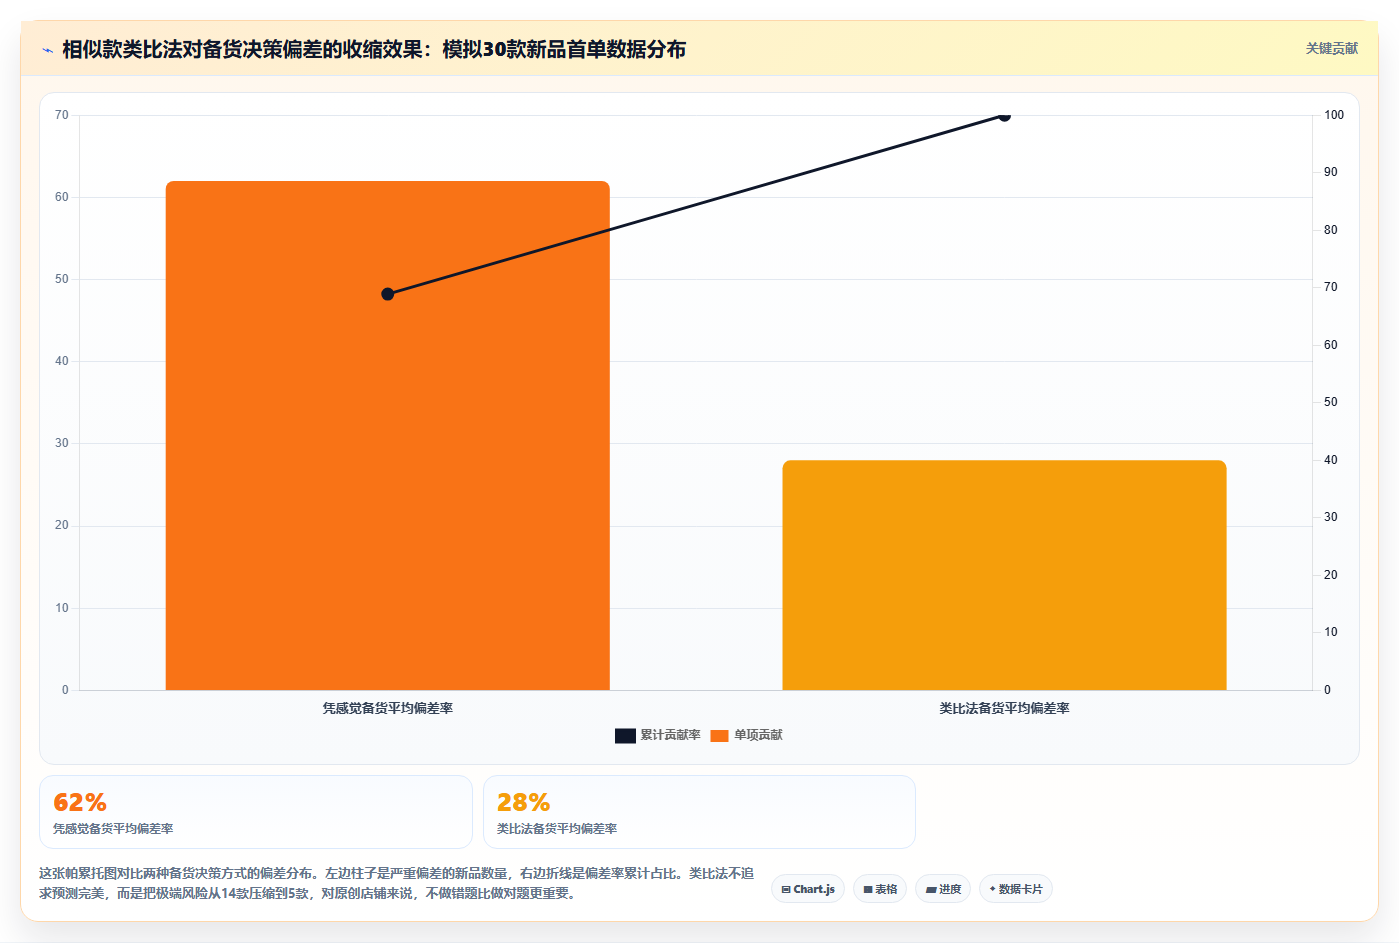Click the line point over the orange bar
The width and height of the screenshot is (1399, 943).
[x=388, y=294]
